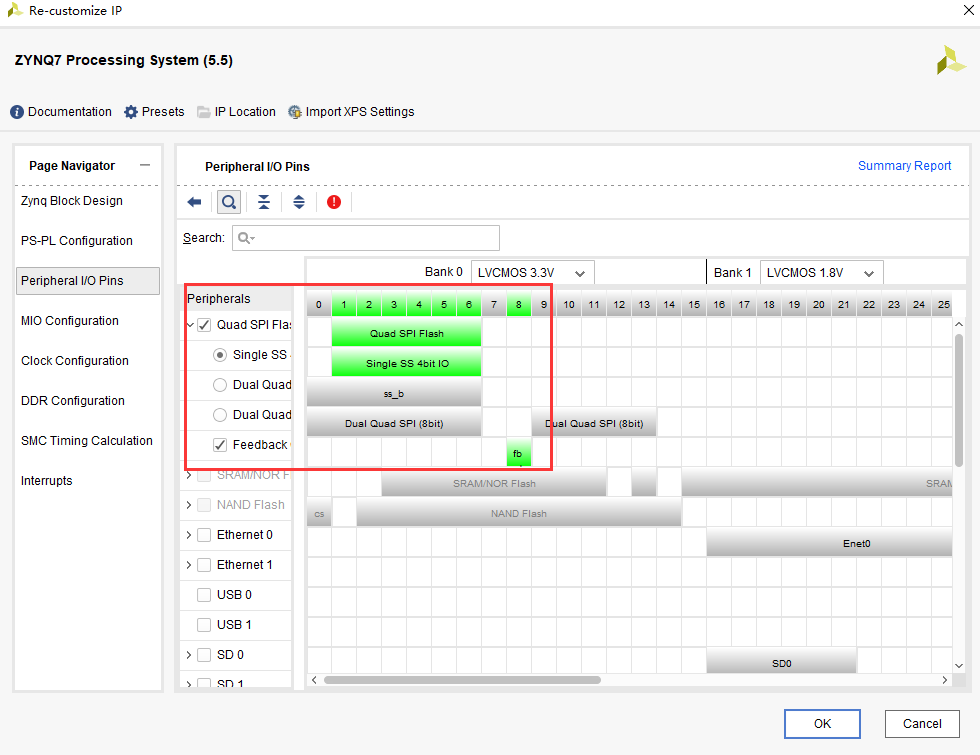Click inside the Search input field
Screen dimensions: 980x755
(366, 238)
